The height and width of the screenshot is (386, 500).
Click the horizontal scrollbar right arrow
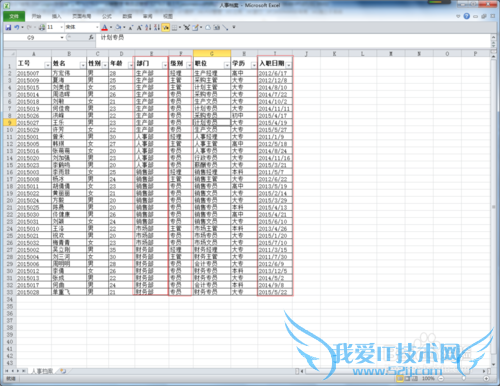tap(484, 371)
